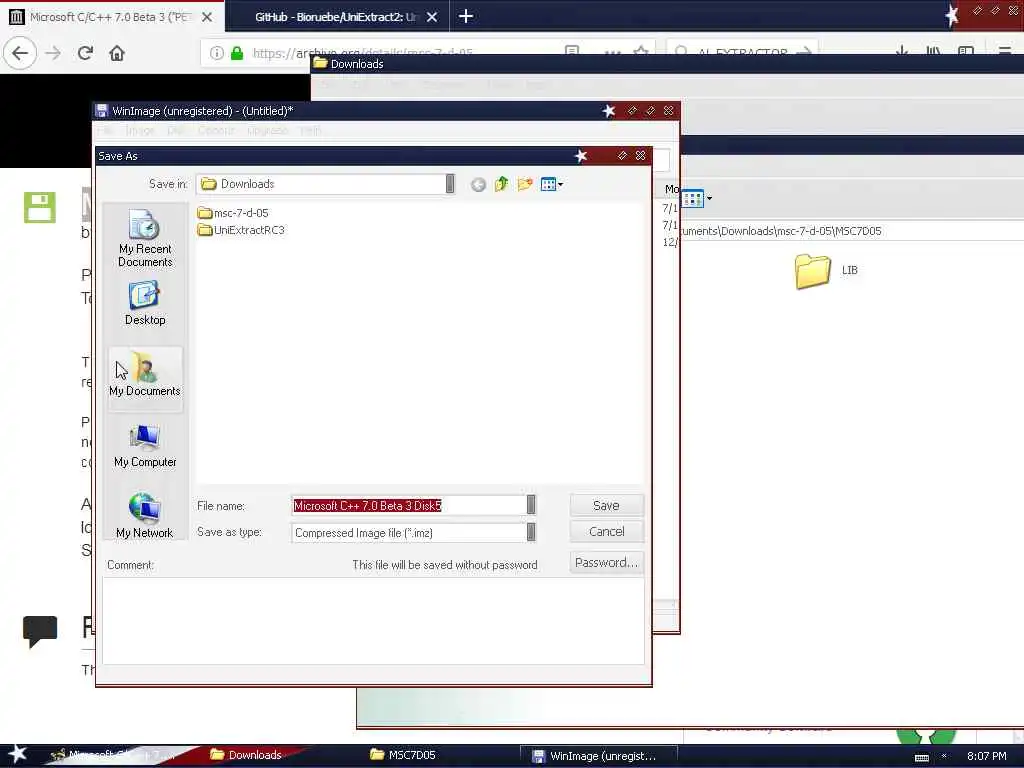The image size is (1024, 768).
Task: Click the browser Forward arrow
Action: [x=53, y=53]
